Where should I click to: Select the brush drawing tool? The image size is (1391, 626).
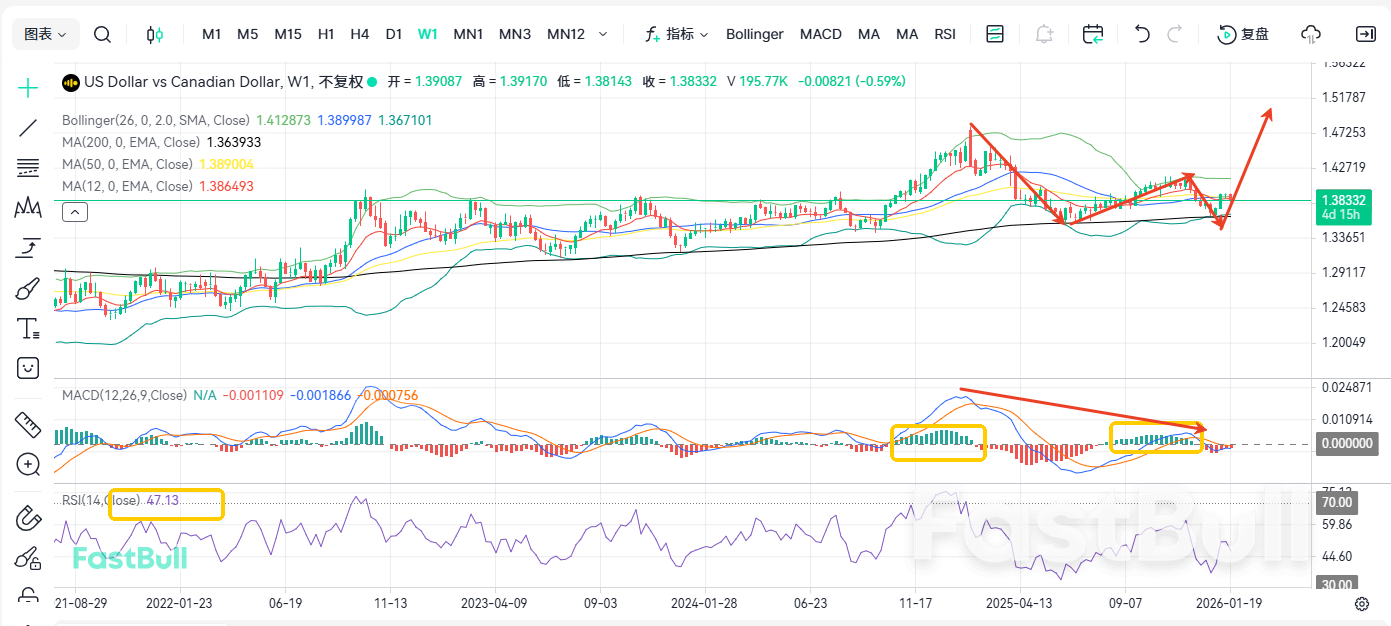click(x=28, y=288)
